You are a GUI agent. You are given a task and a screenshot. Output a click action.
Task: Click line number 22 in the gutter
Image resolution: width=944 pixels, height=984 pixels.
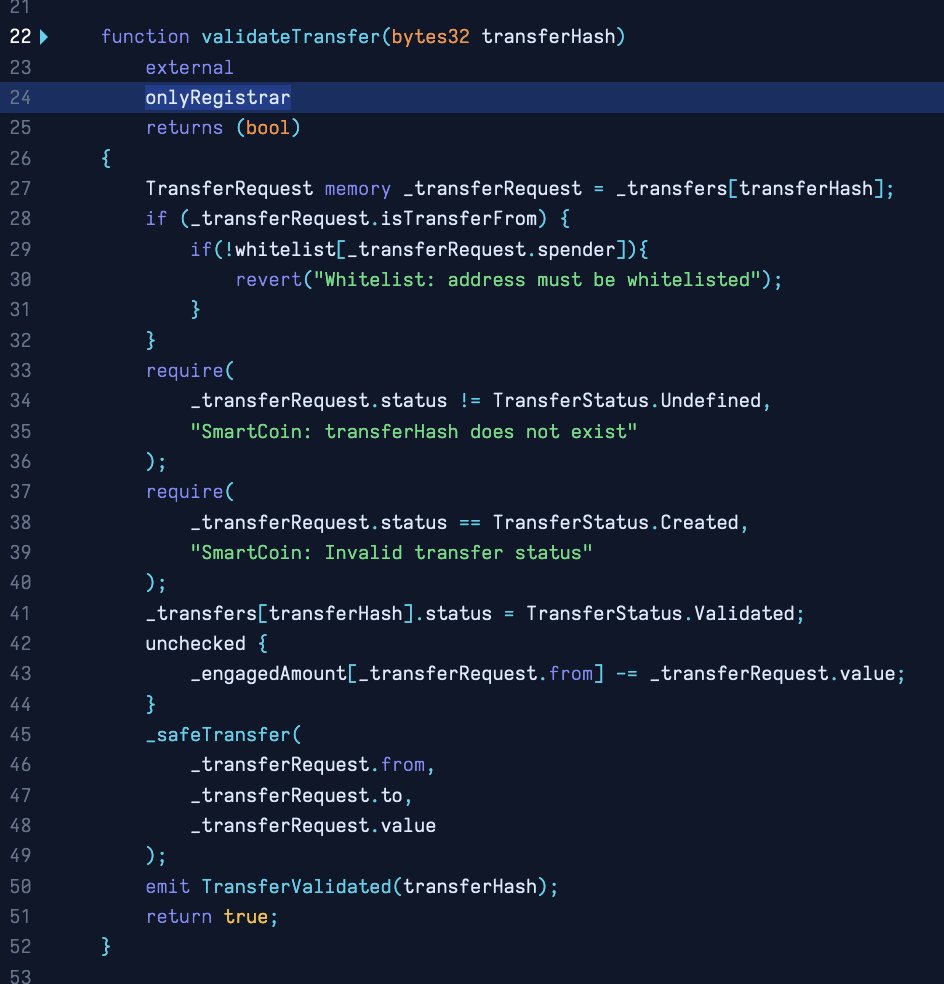(21, 36)
